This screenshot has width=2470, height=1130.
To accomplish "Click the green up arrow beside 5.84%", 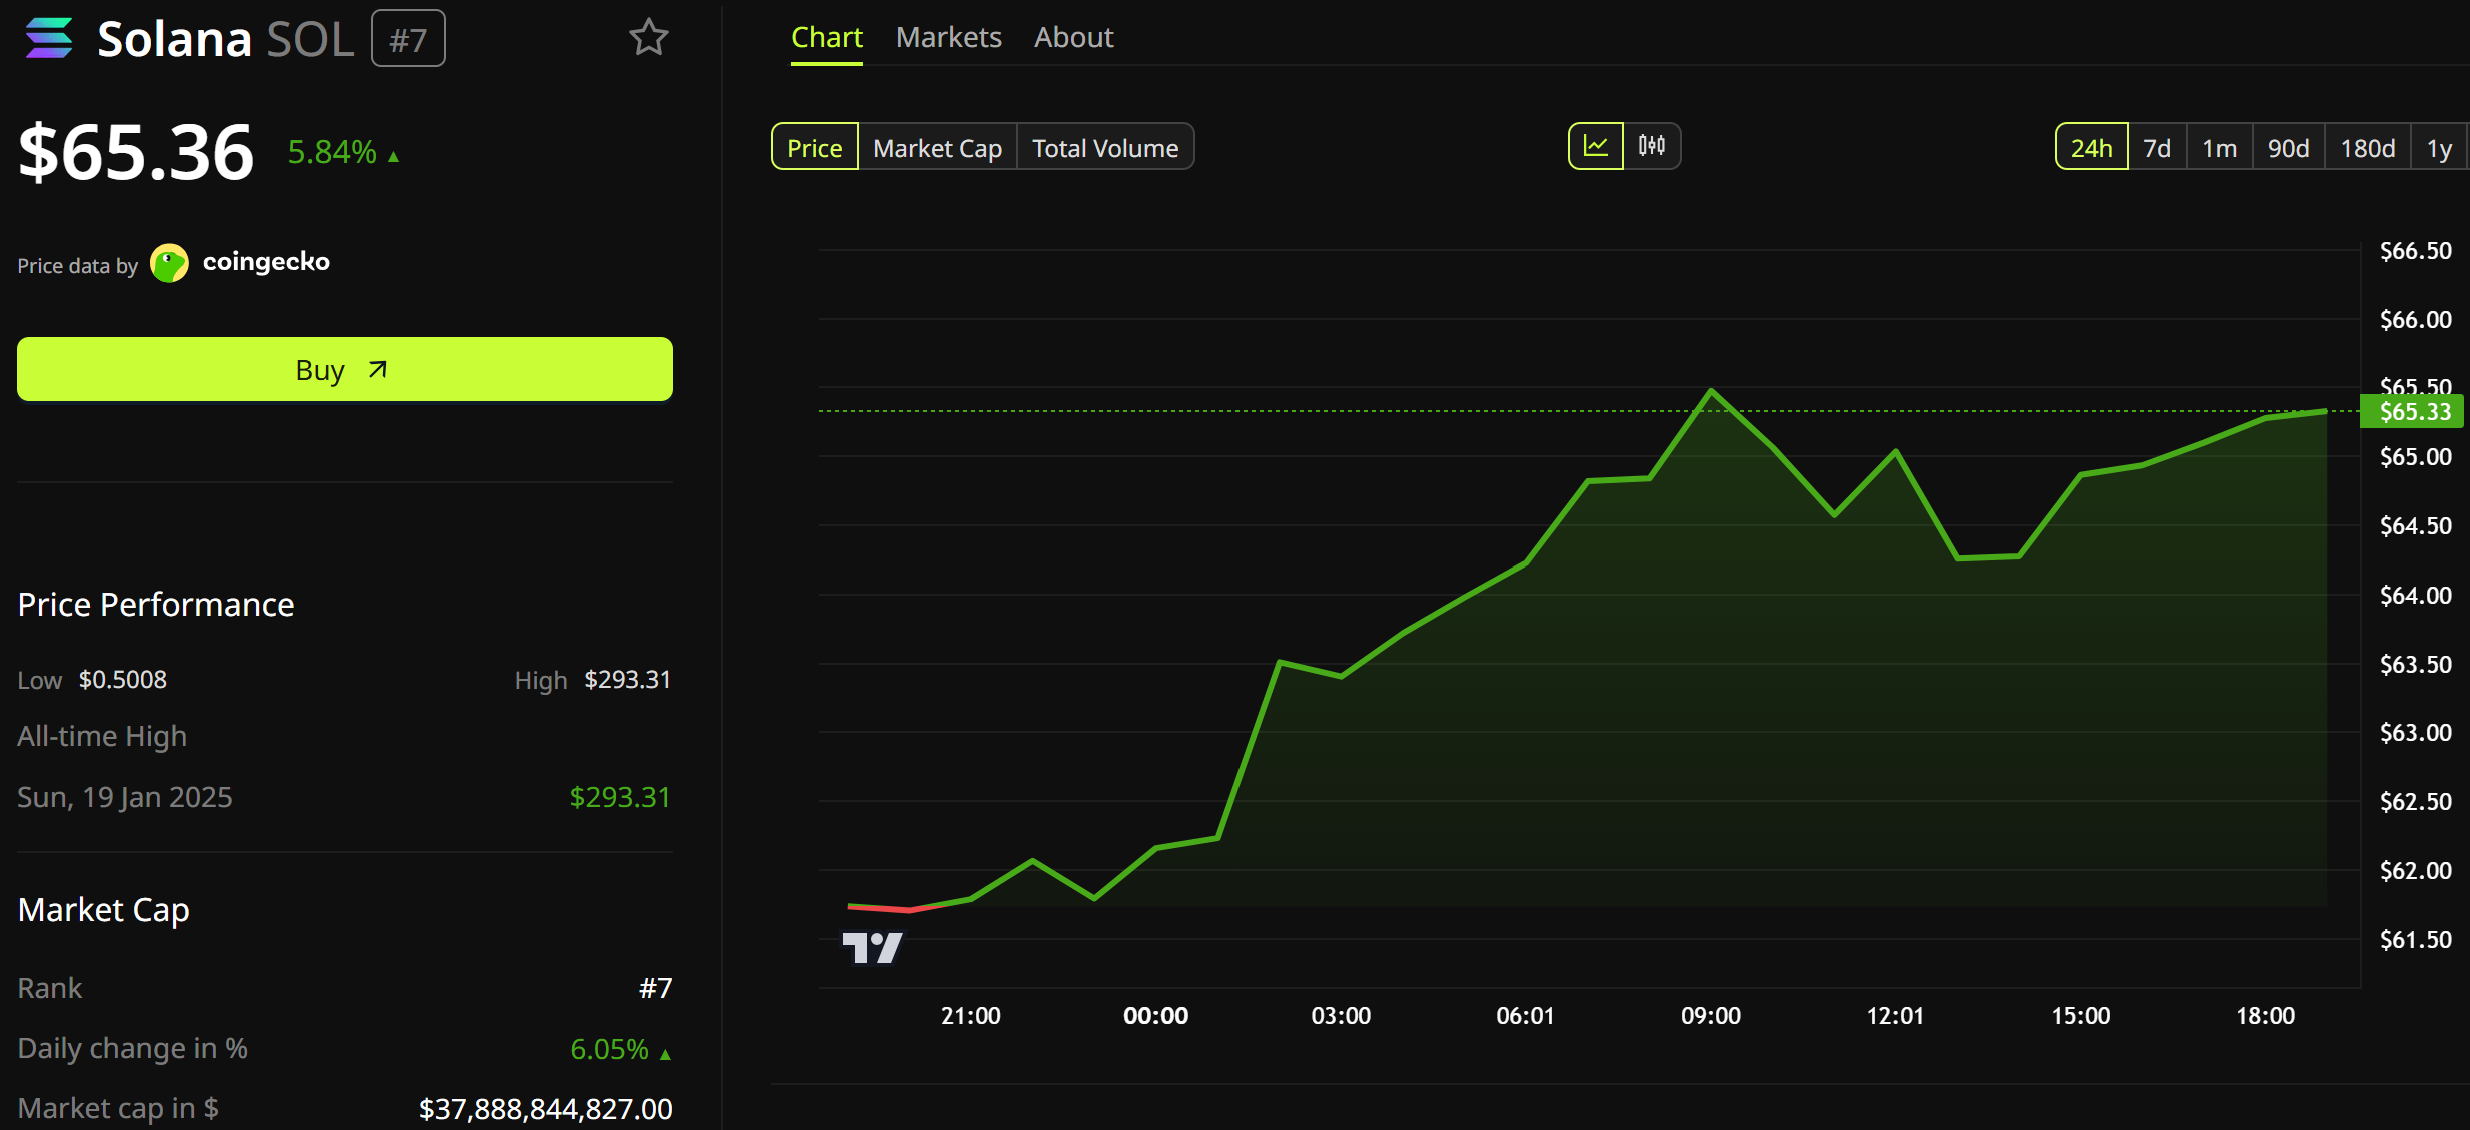I will click(394, 157).
